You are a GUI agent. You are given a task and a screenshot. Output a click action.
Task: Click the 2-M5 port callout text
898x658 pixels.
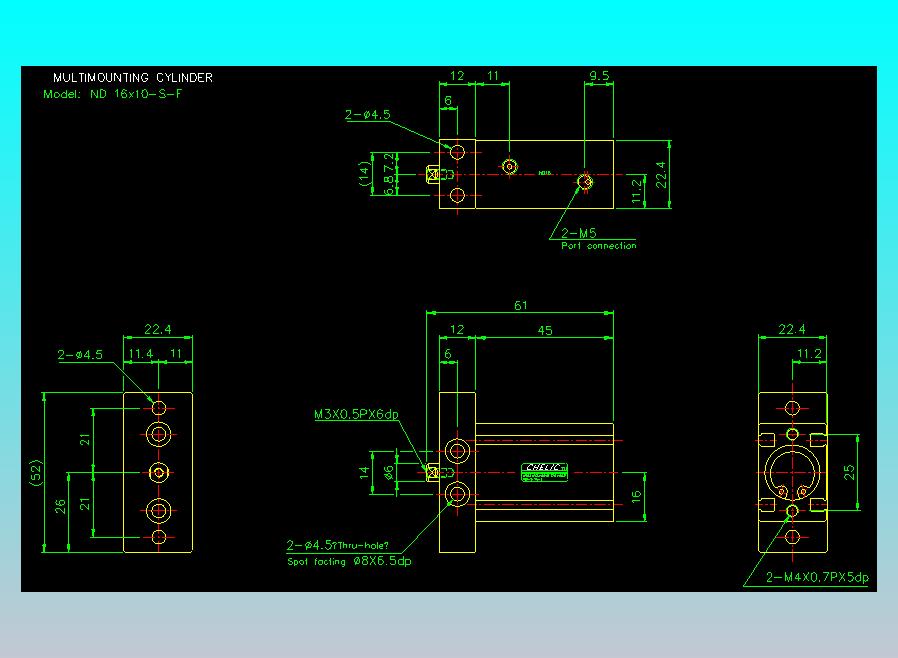(x=578, y=233)
